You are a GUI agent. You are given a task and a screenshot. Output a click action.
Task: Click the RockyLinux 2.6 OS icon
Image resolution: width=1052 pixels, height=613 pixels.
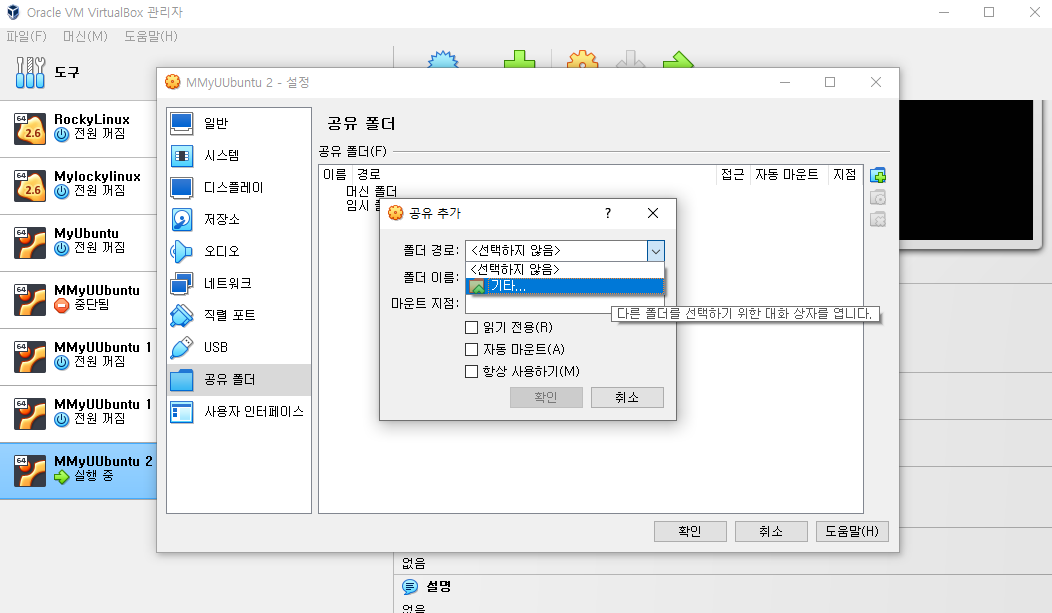[x=30, y=129]
